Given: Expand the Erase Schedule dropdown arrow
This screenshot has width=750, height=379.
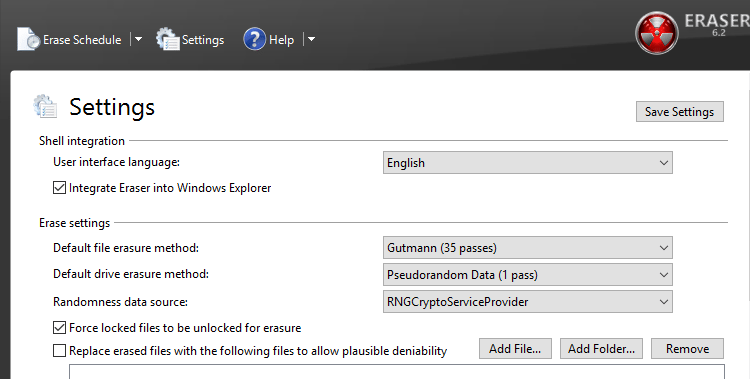Looking at the screenshot, I should tap(138, 39).
